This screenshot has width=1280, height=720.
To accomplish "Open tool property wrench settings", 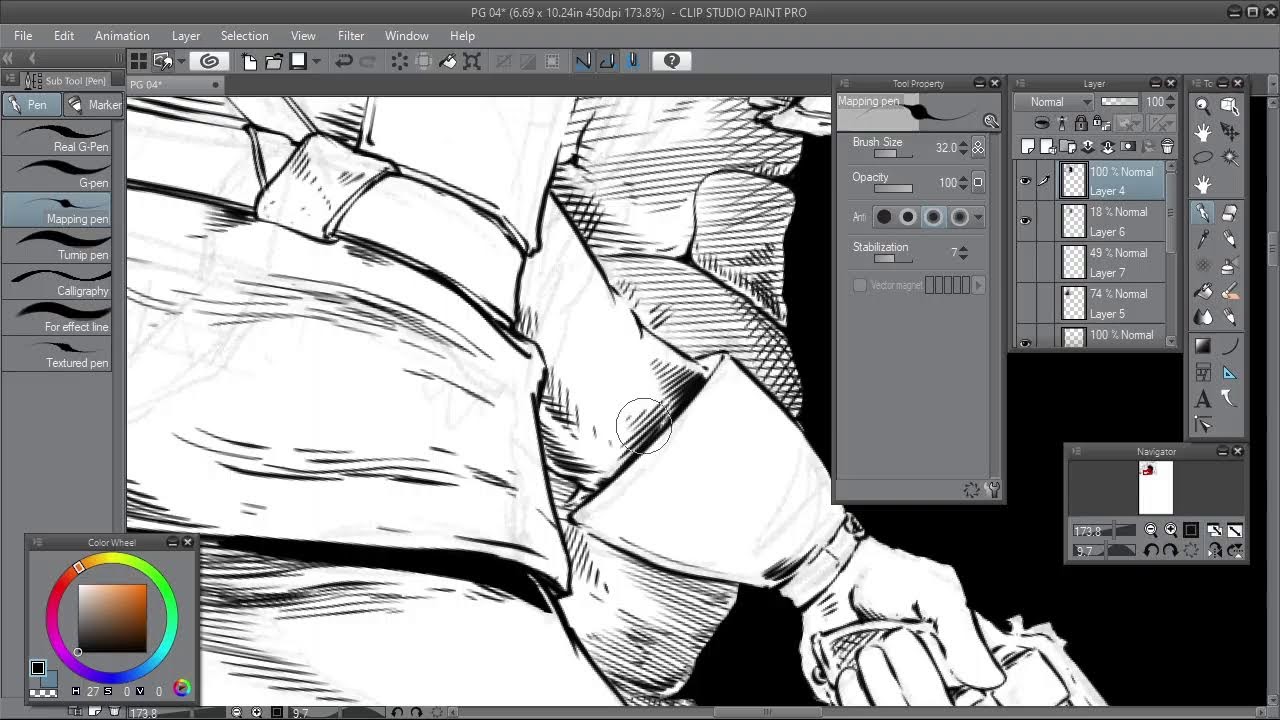I will click(992, 489).
